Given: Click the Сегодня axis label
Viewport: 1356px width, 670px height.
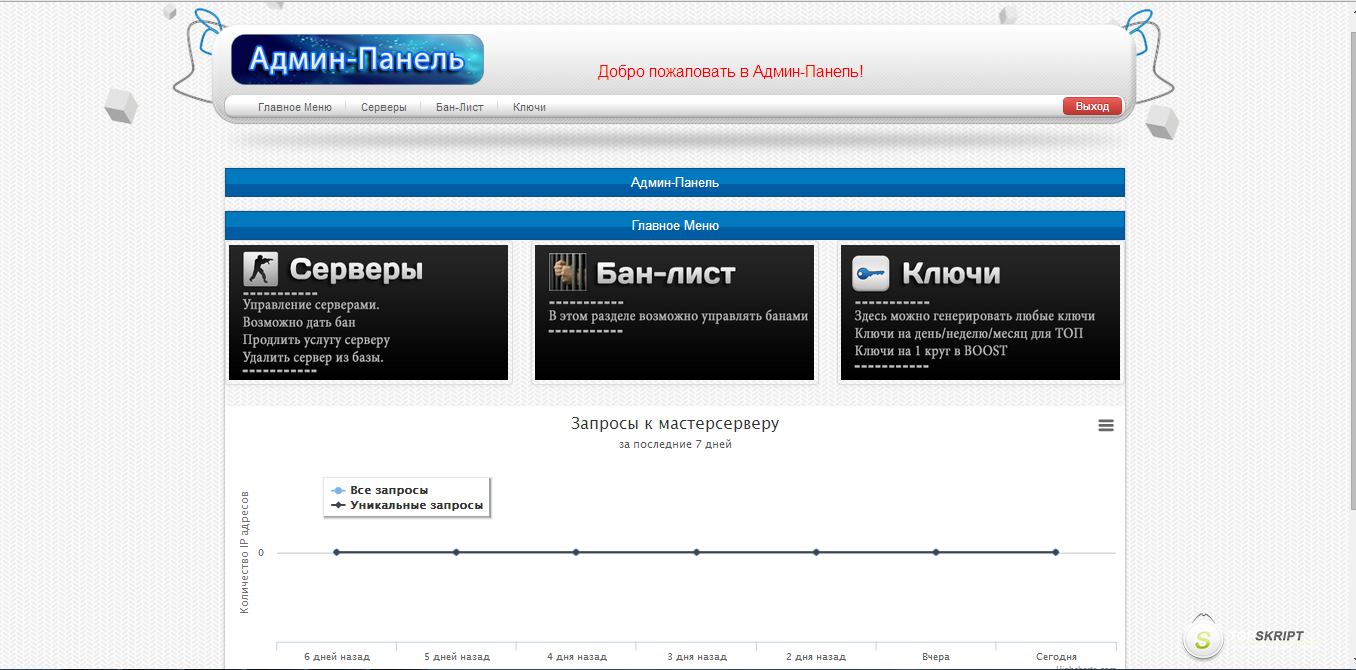Looking at the screenshot, I should [x=1056, y=657].
